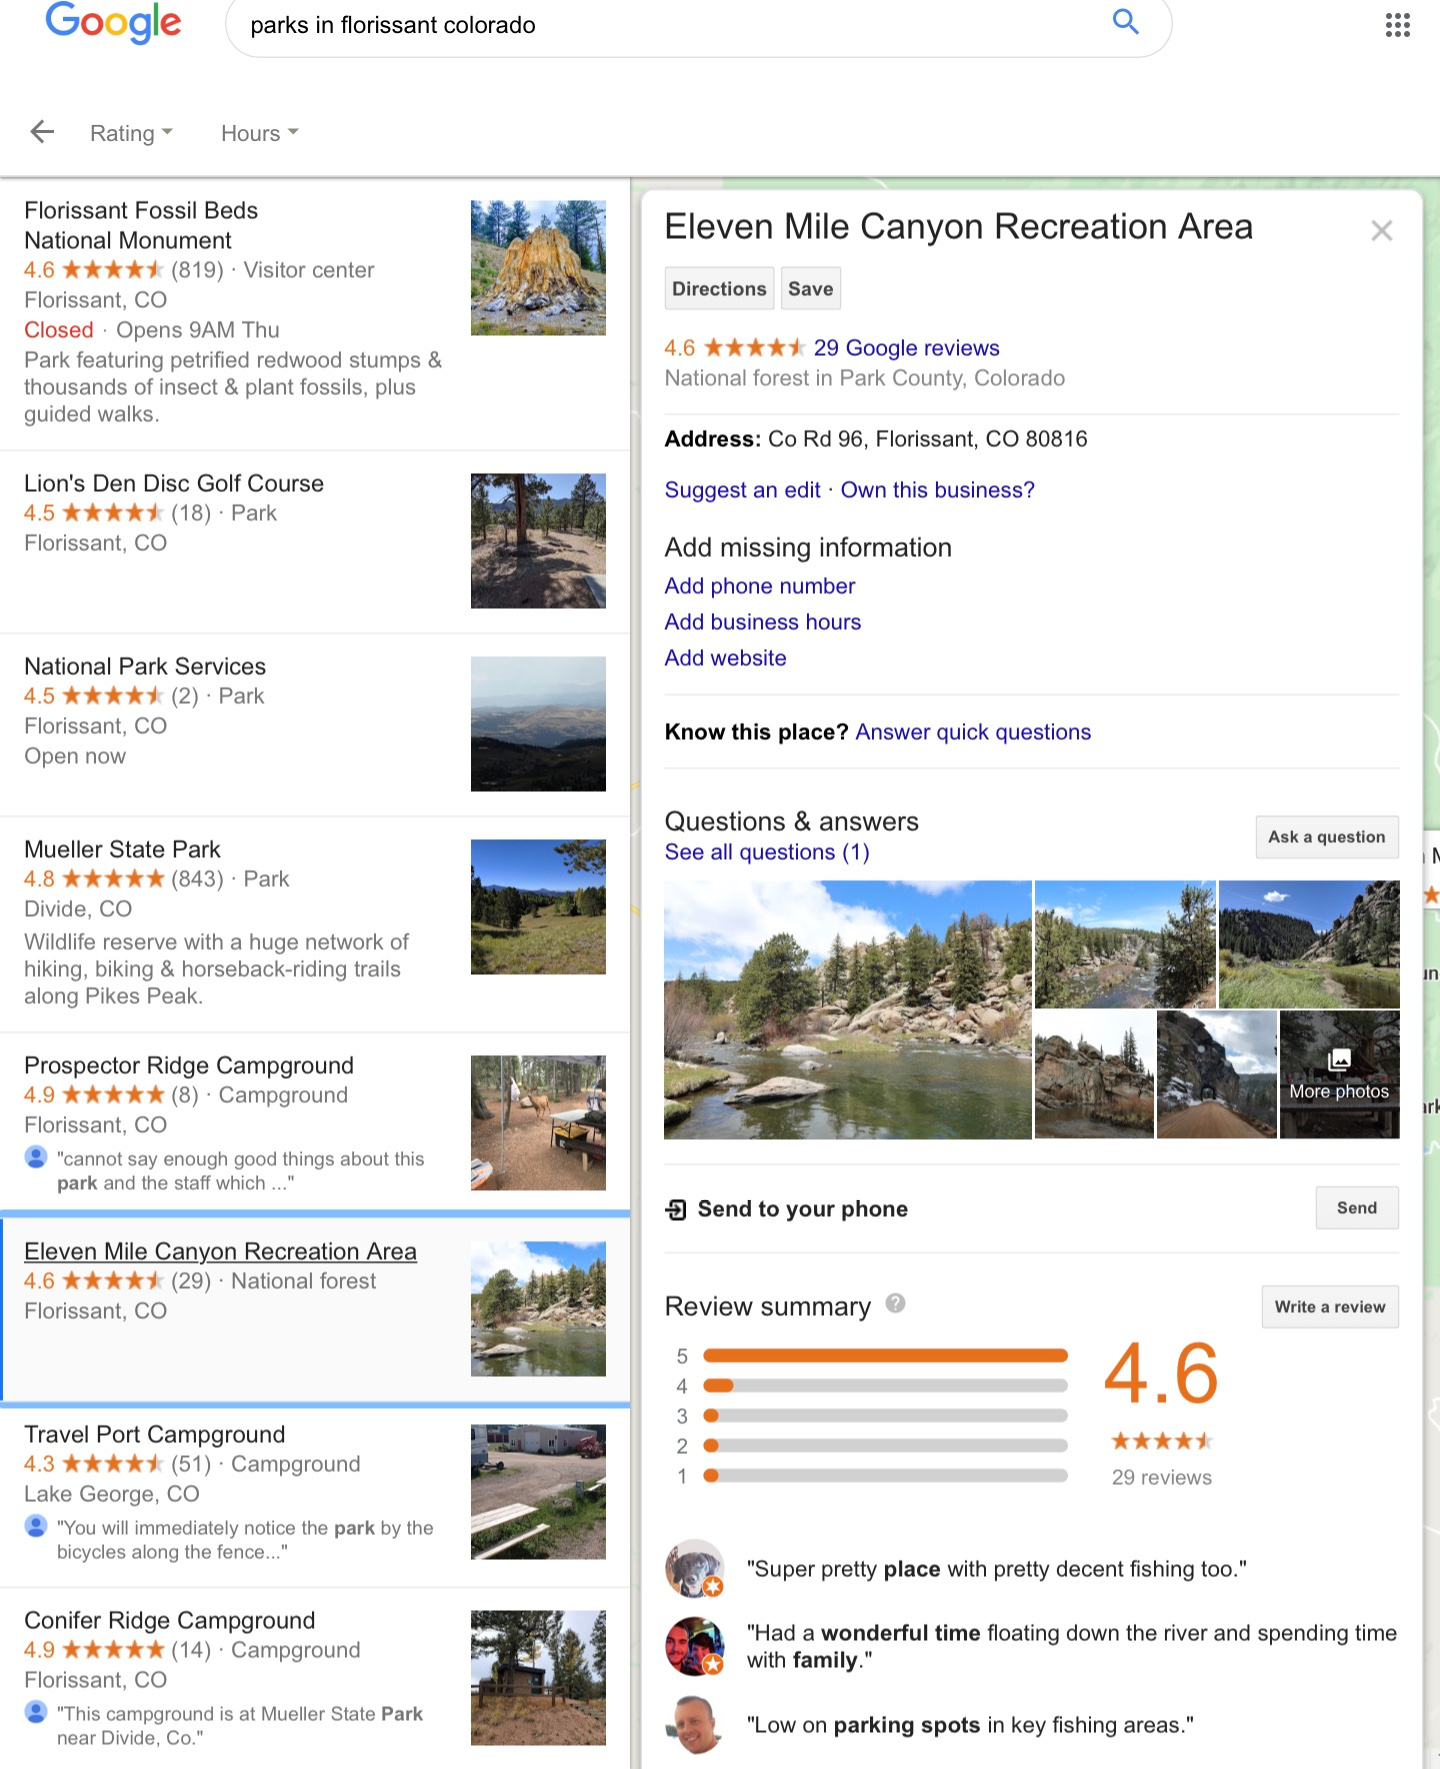Click the Add phone number link
Viewport: 1440px width, 1769px height.
[x=759, y=586]
